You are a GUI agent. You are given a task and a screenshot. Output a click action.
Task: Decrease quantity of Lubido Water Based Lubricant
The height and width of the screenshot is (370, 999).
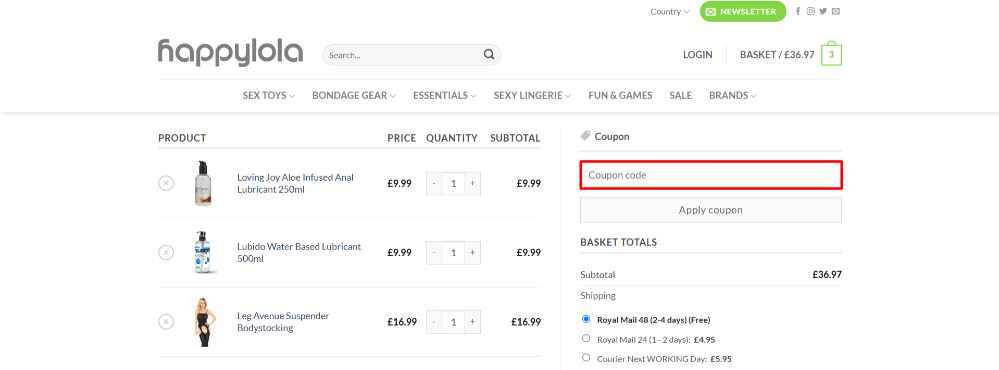(434, 253)
